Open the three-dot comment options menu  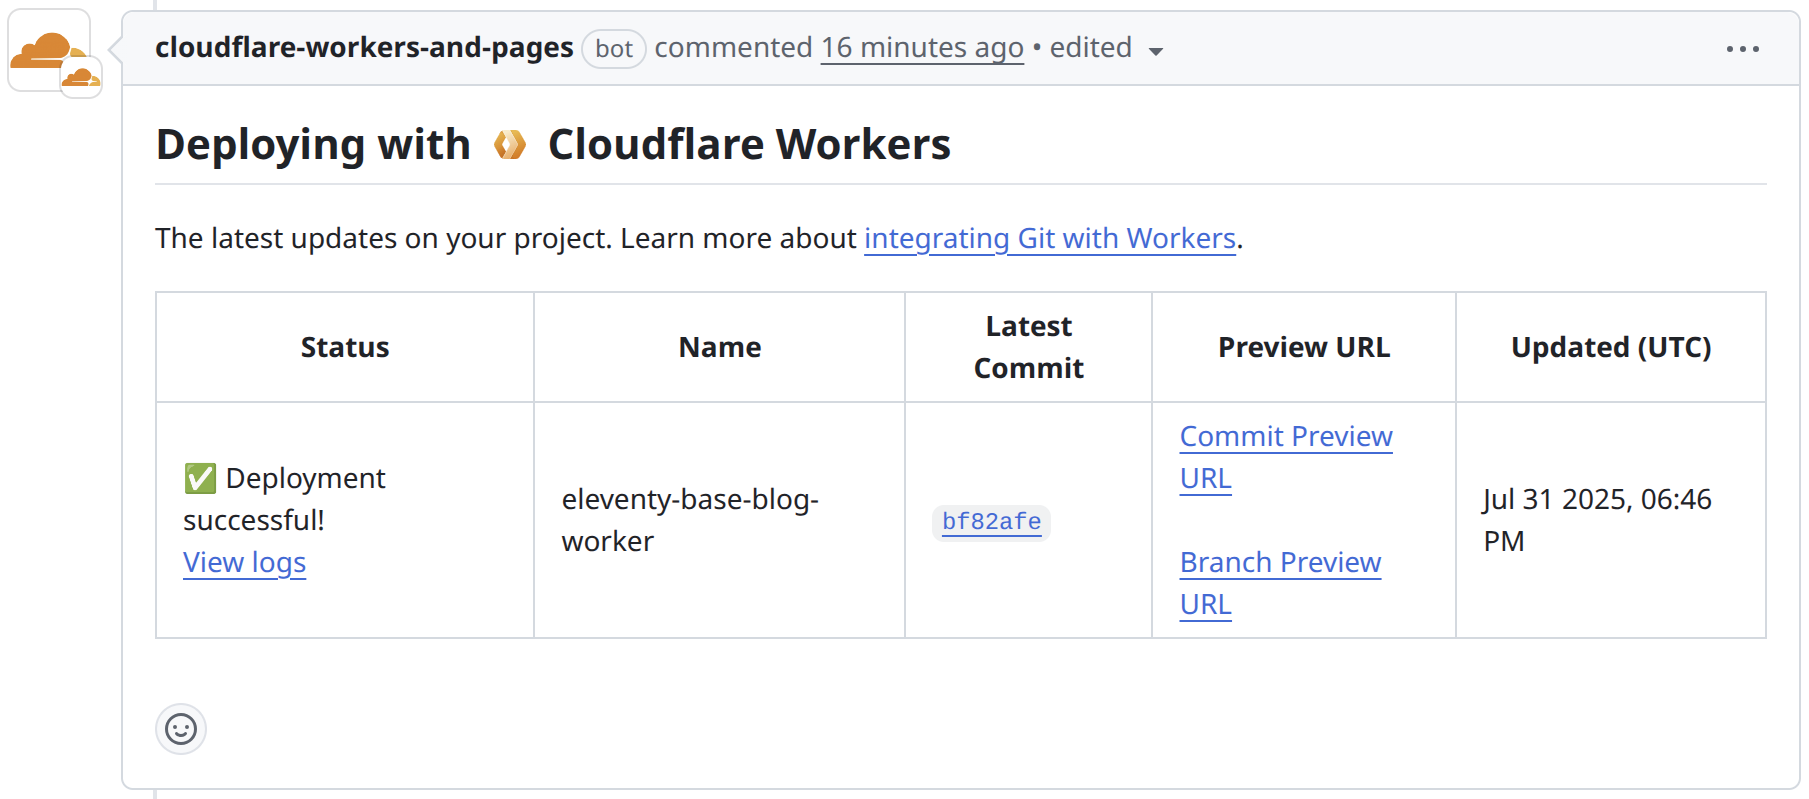pyautogui.click(x=1742, y=49)
